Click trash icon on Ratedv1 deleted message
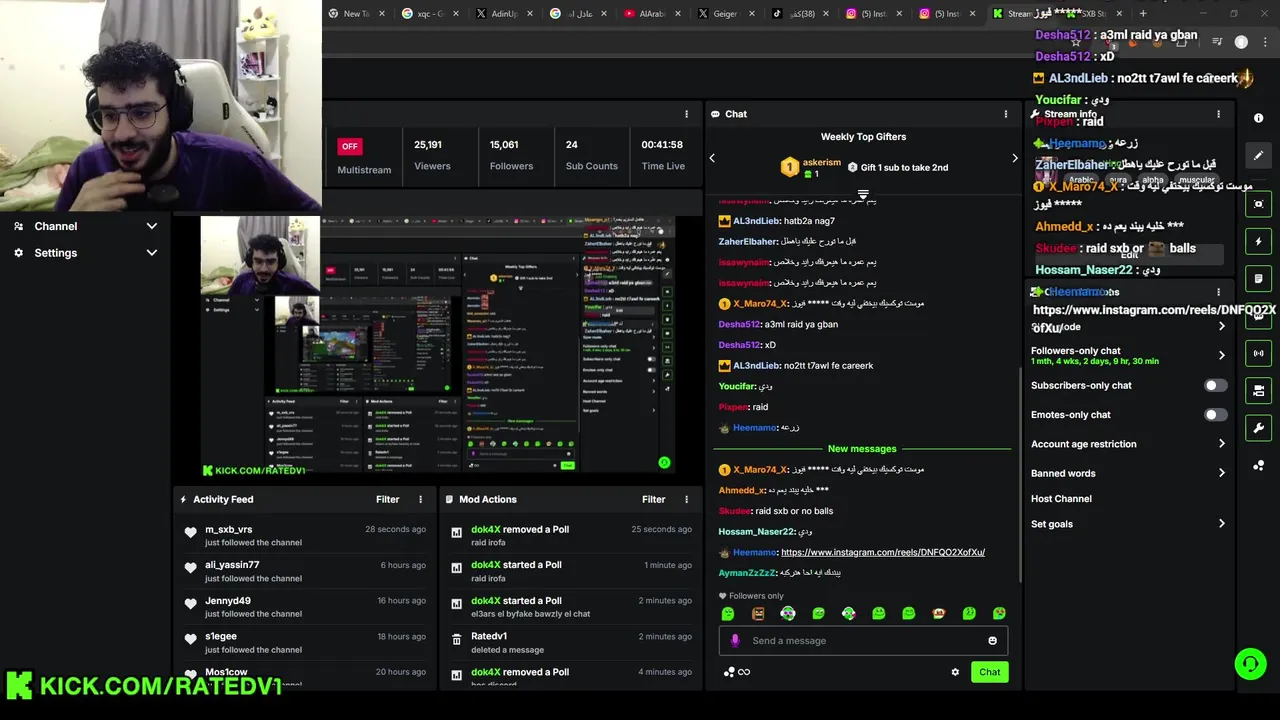The image size is (1280, 720). click(x=456, y=638)
